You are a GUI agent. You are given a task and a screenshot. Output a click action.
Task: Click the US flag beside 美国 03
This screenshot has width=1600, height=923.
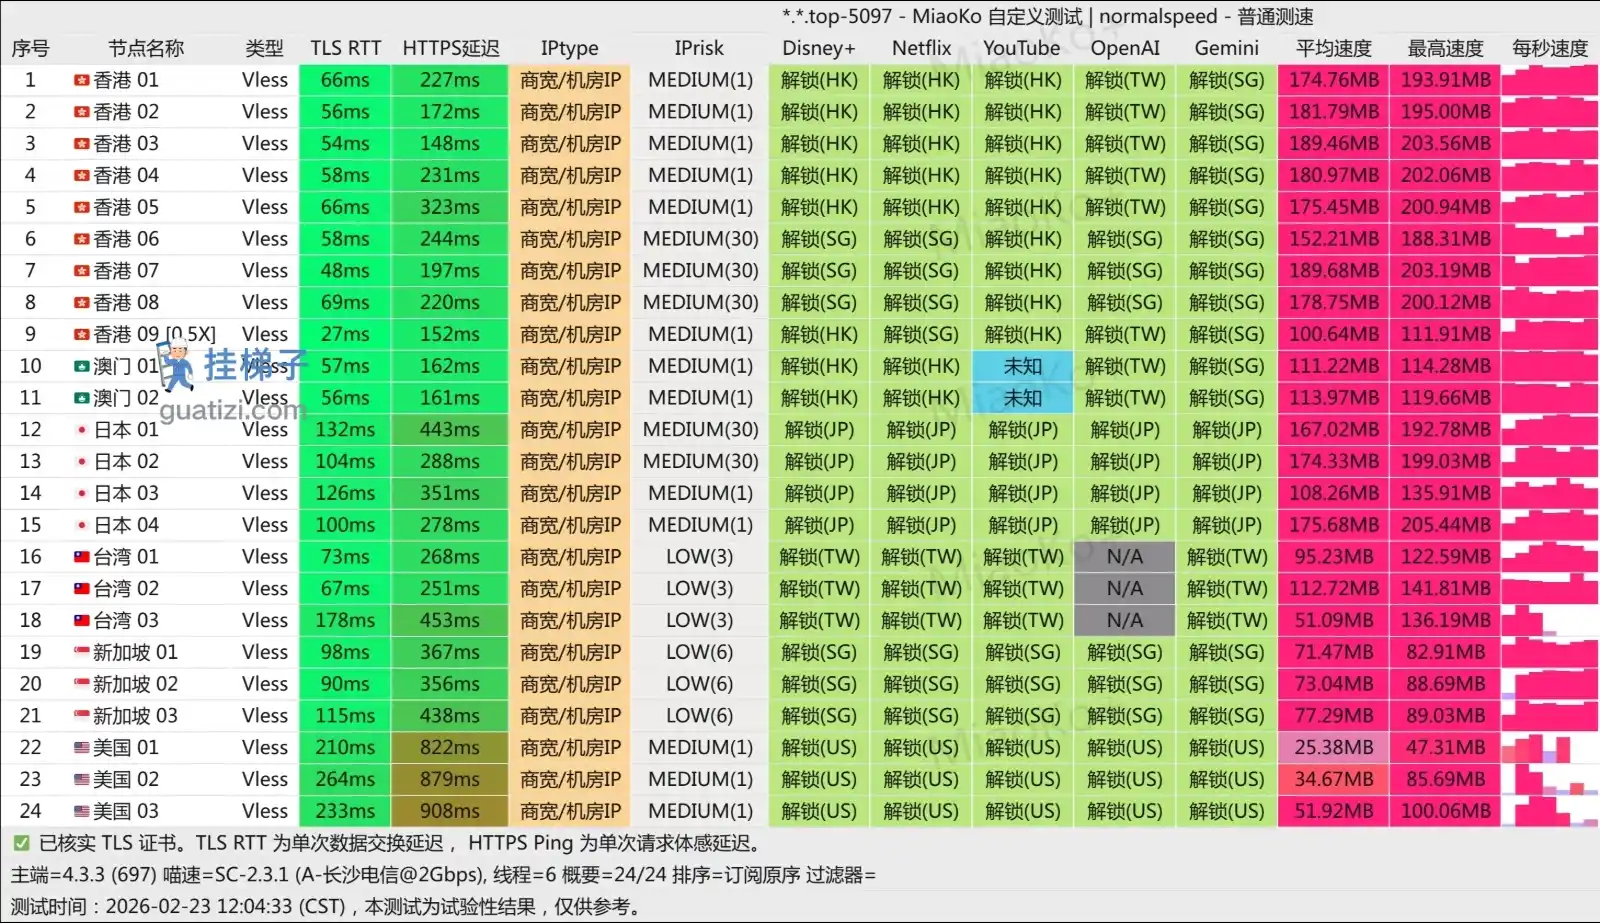[x=82, y=811]
